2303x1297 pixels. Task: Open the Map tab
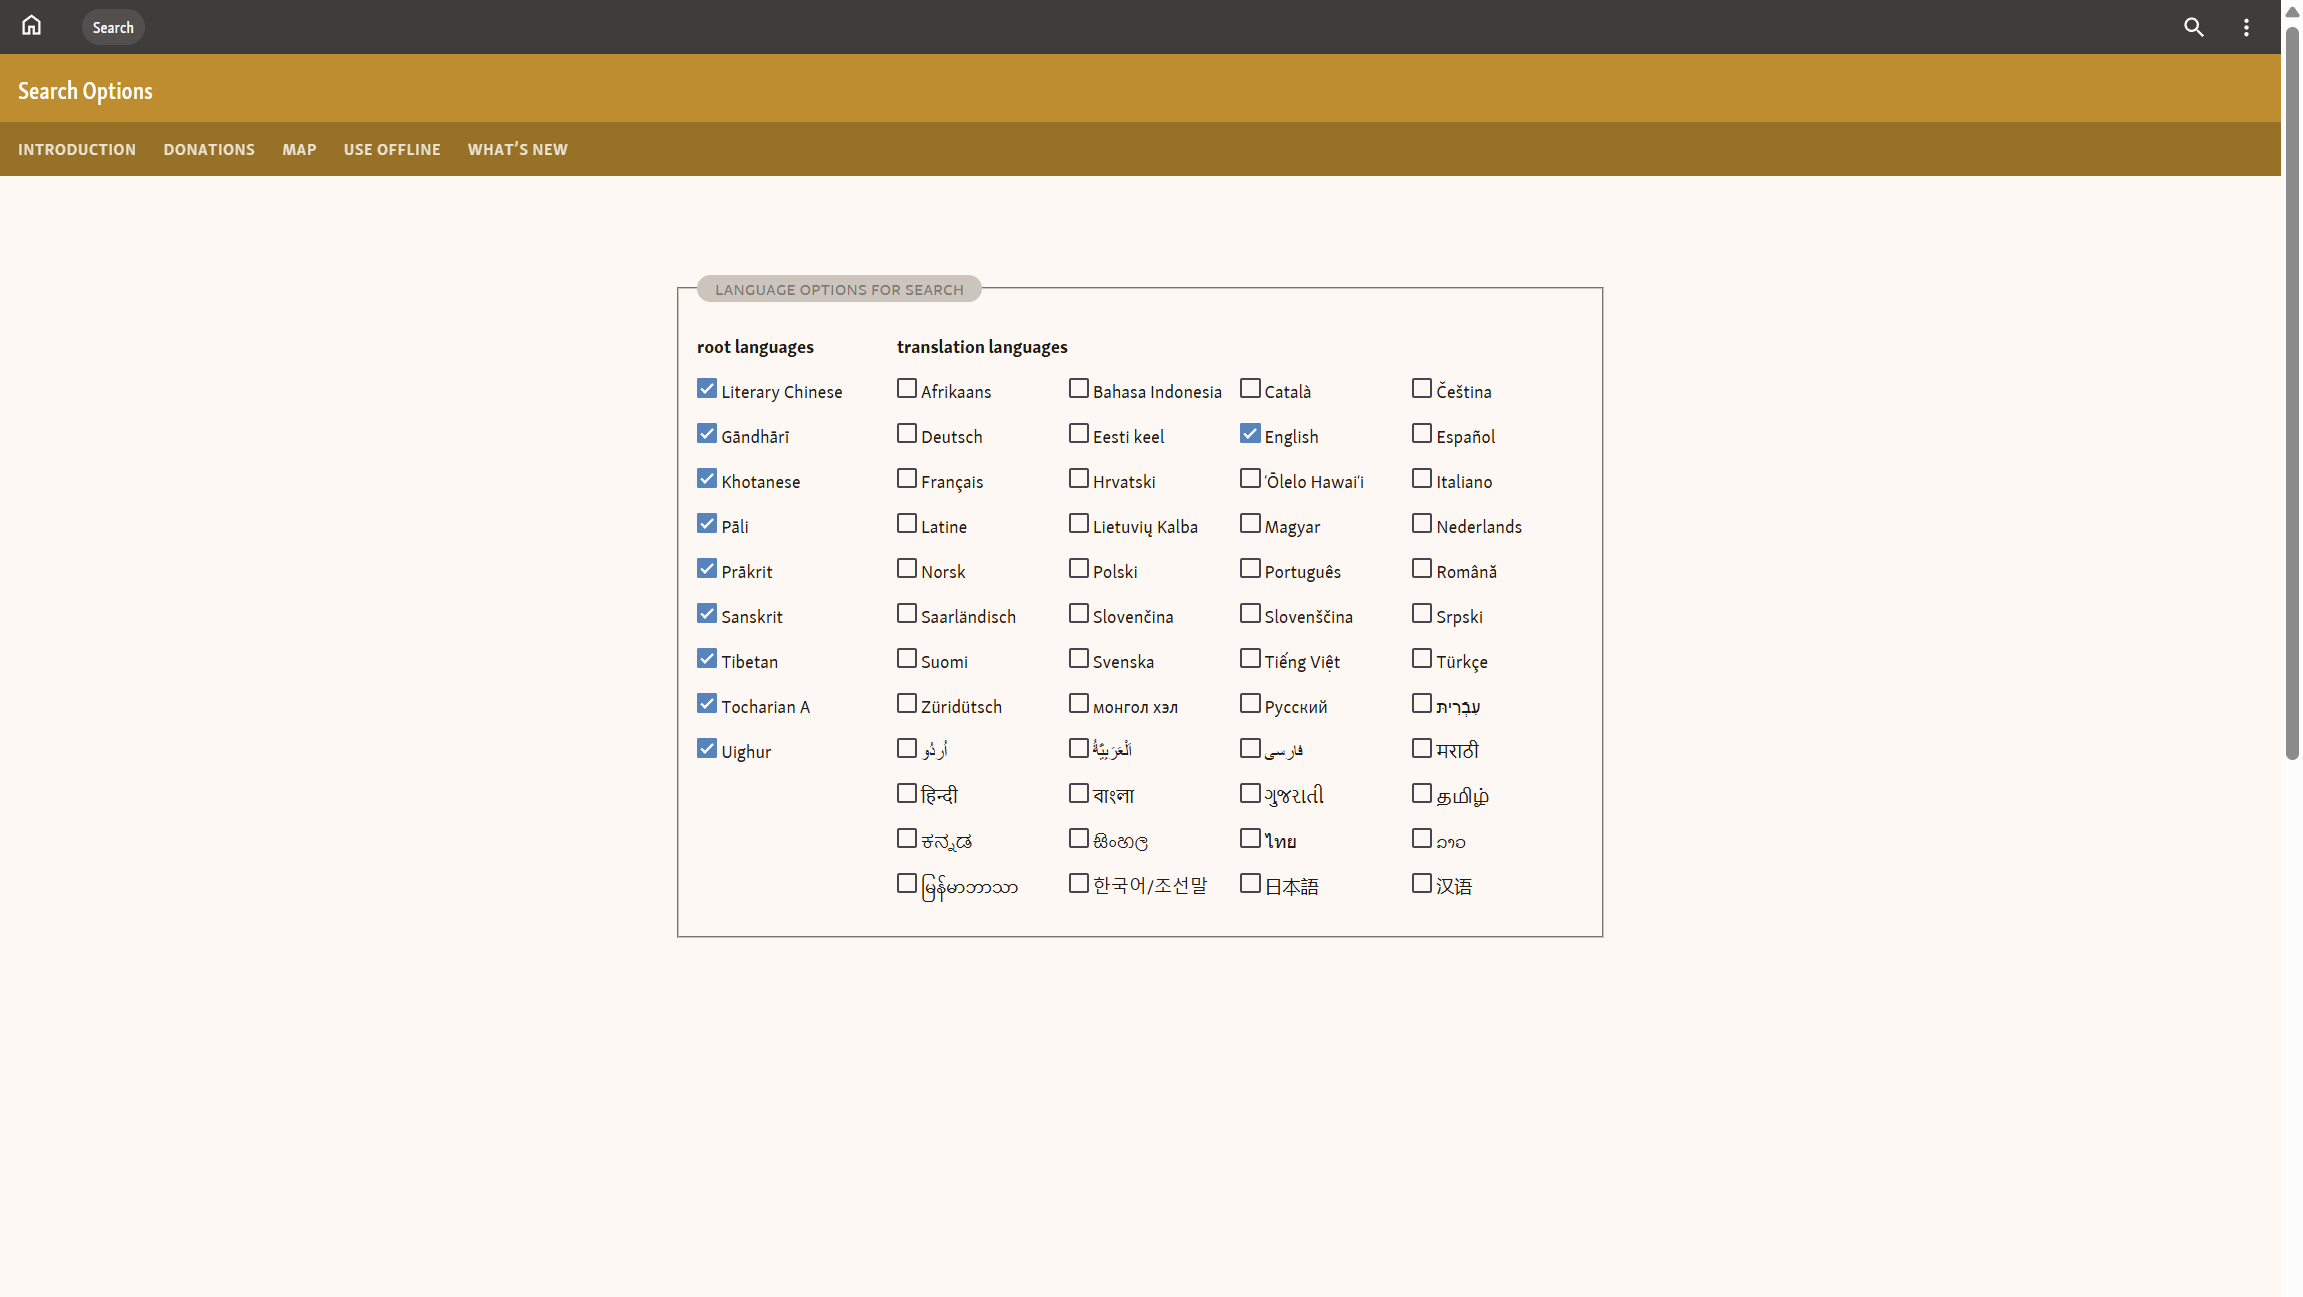point(299,149)
